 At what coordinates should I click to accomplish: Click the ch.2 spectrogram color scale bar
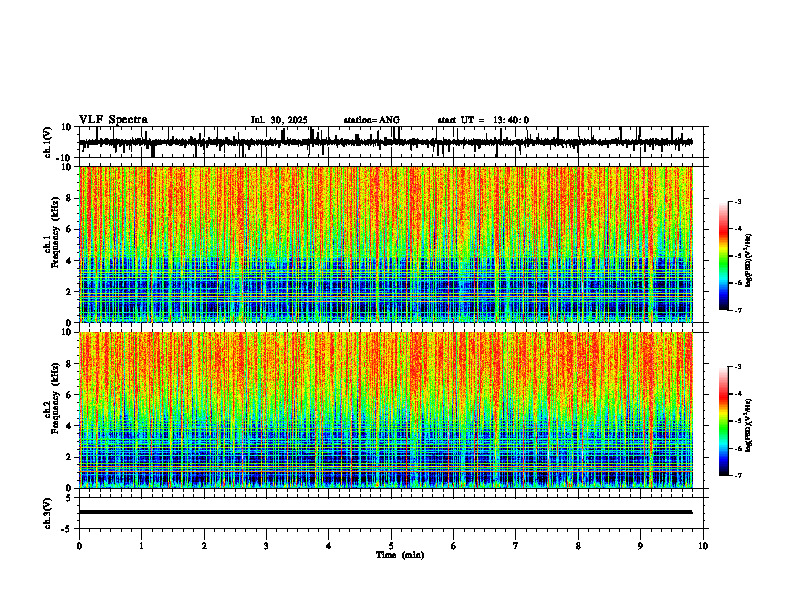[x=723, y=421]
